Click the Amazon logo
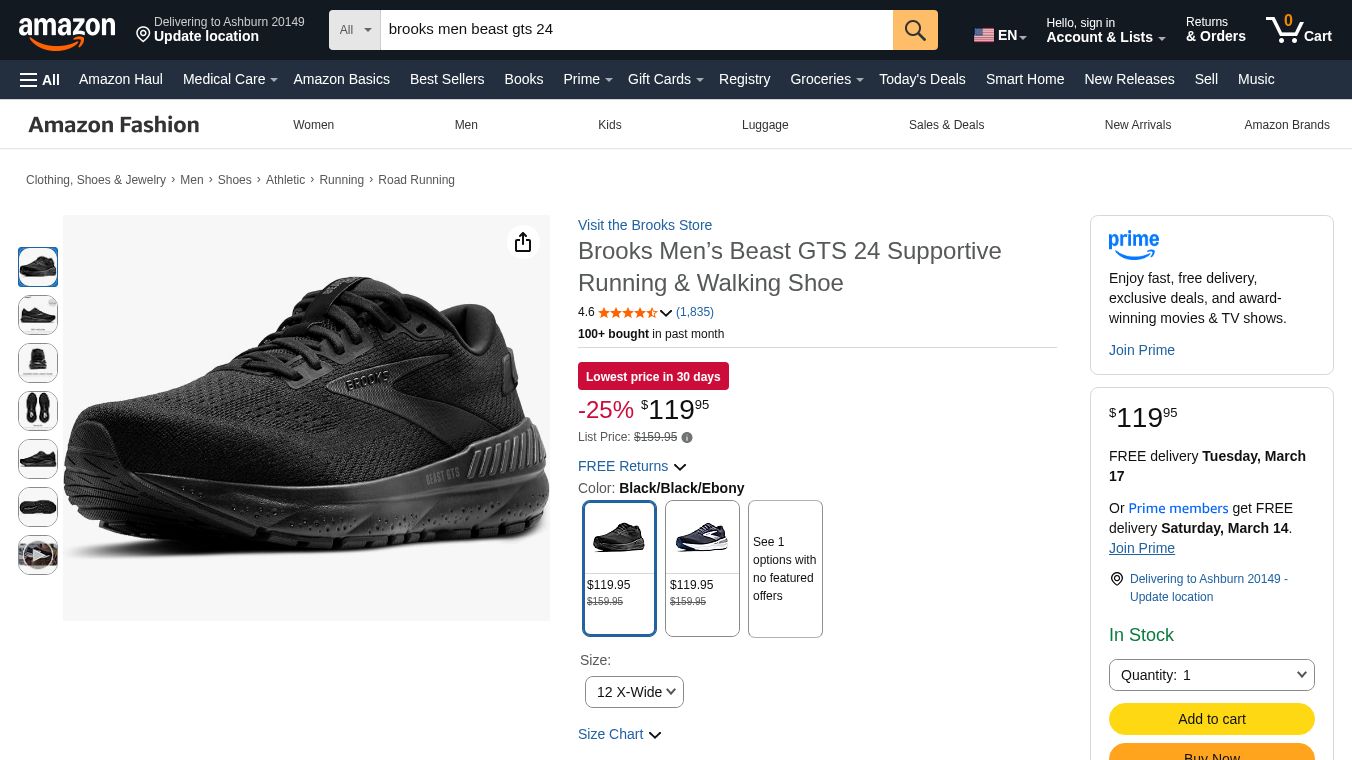The height and width of the screenshot is (760, 1352). (67, 32)
